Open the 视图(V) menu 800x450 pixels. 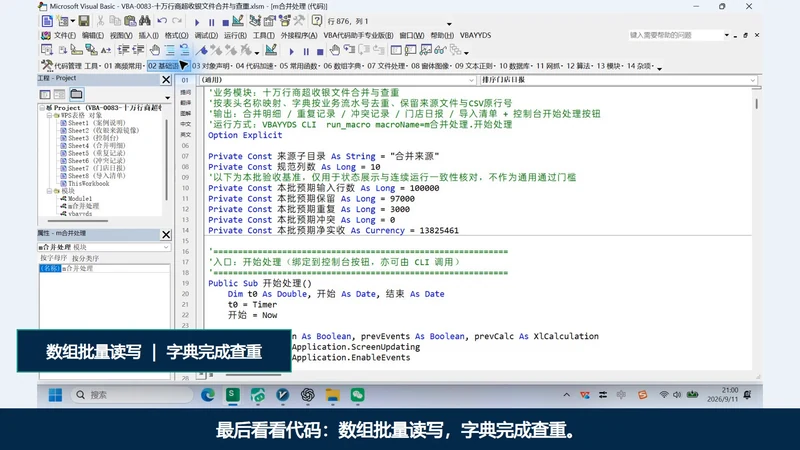pos(121,35)
